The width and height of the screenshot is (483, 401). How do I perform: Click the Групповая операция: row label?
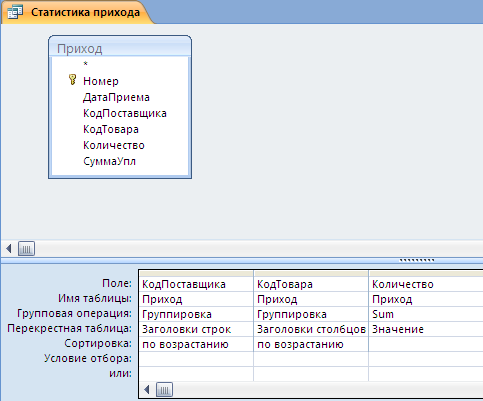pyautogui.click(x=74, y=313)
